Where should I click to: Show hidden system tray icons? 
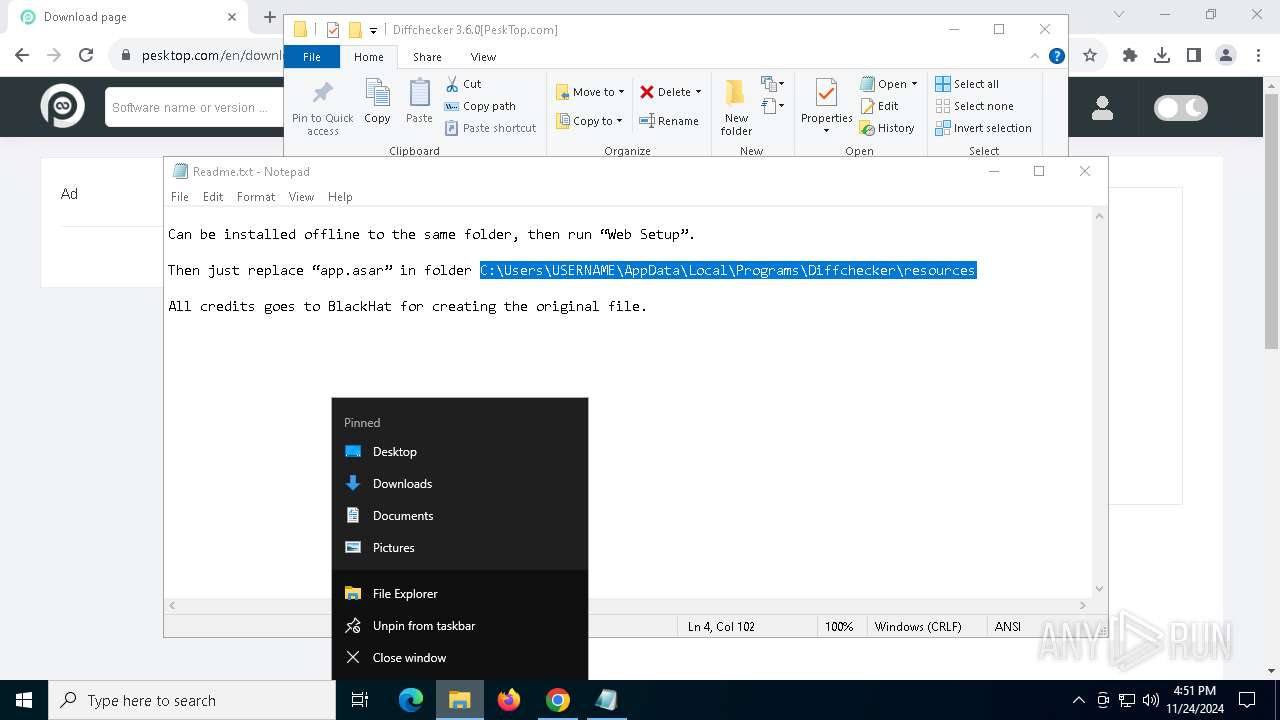pos(1078,700)
